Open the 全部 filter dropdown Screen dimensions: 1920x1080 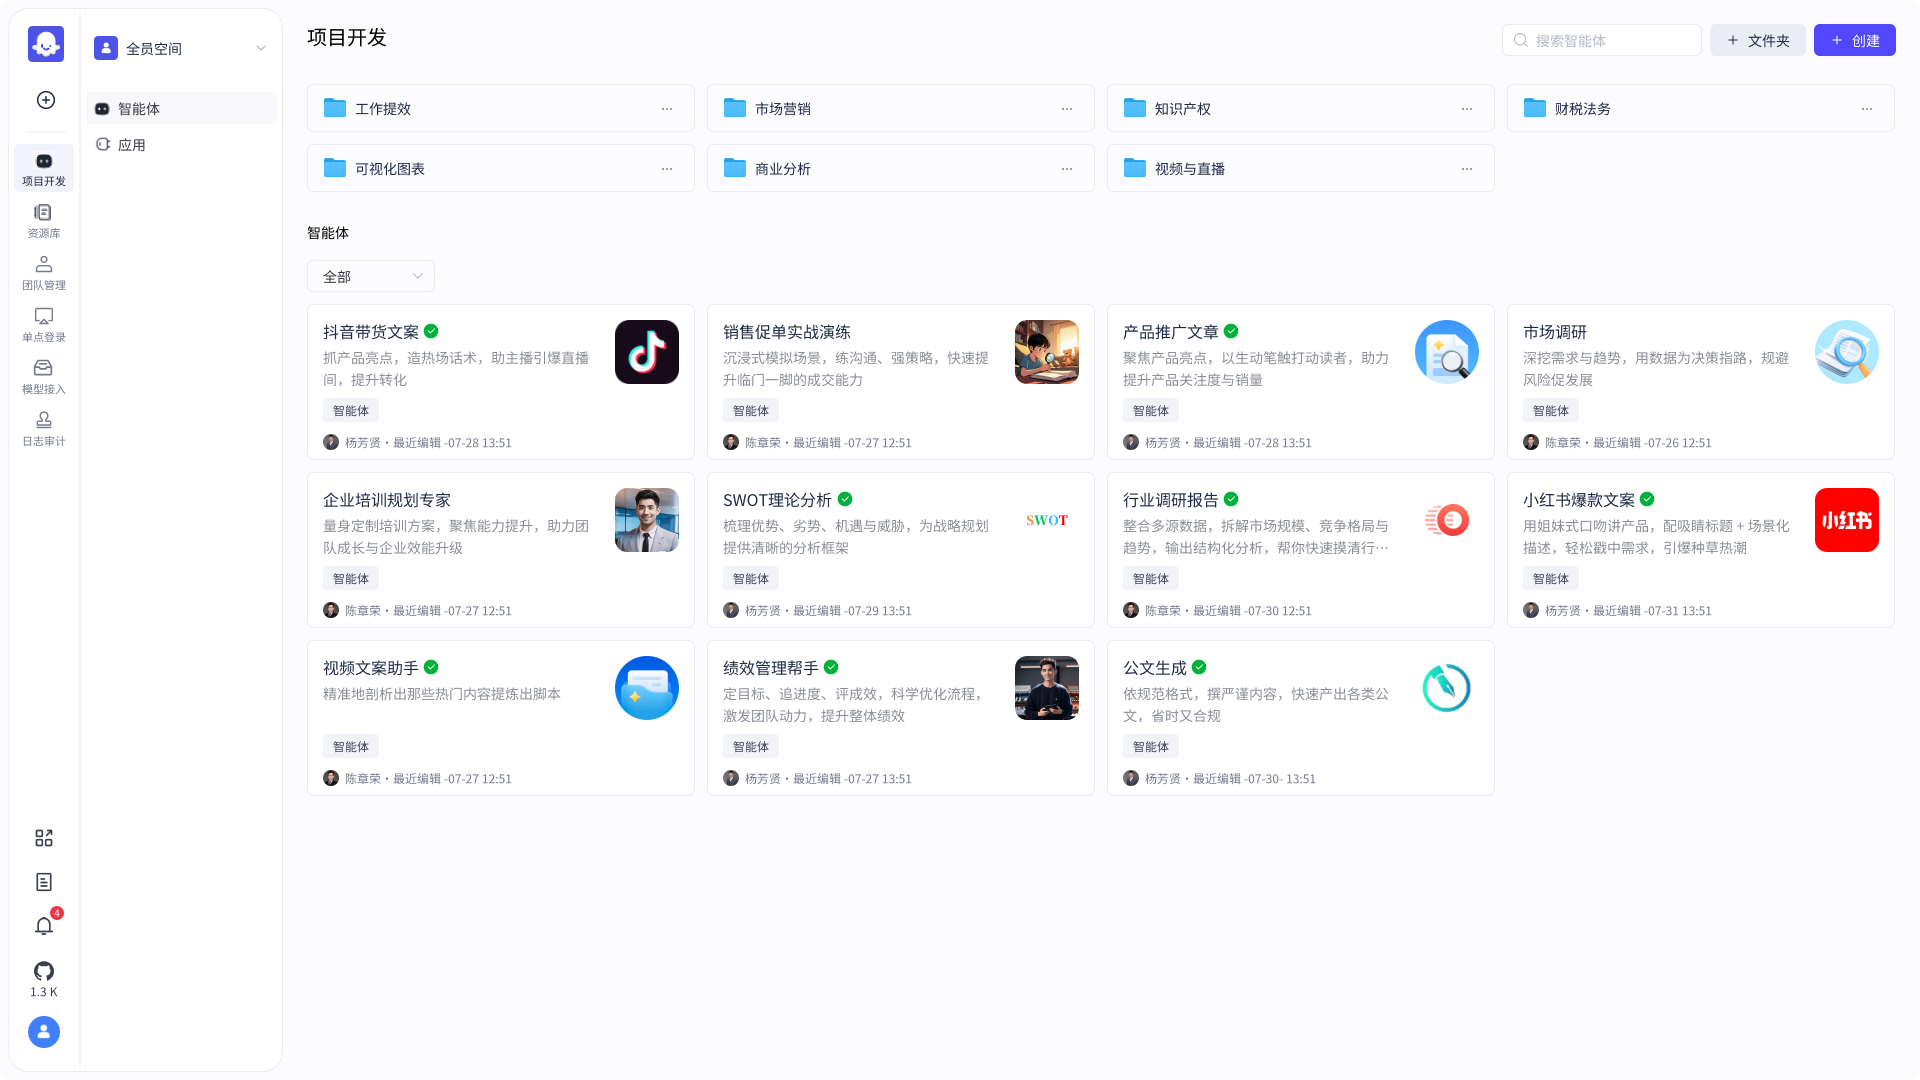click(370, 276)
